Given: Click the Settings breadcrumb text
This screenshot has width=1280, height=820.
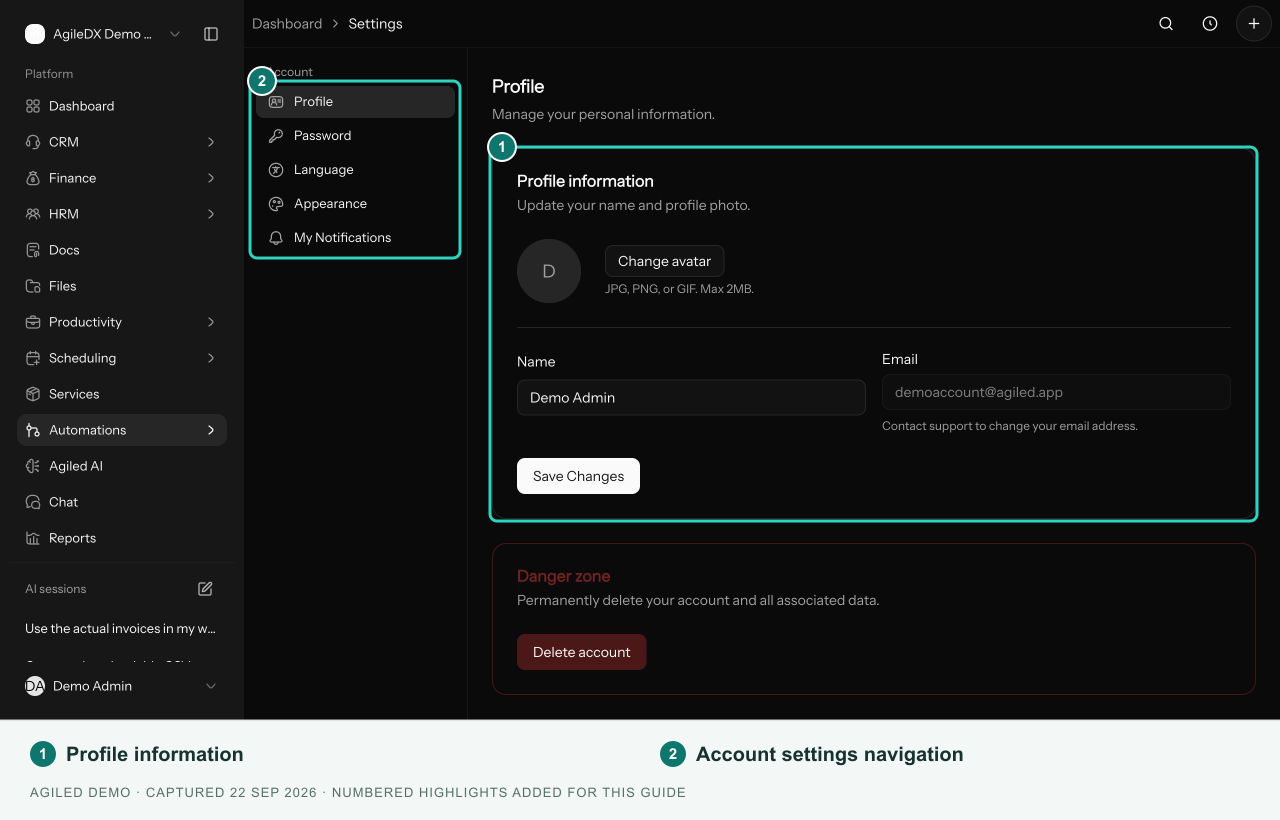Looking at the screenshot, I should point(375,24).
